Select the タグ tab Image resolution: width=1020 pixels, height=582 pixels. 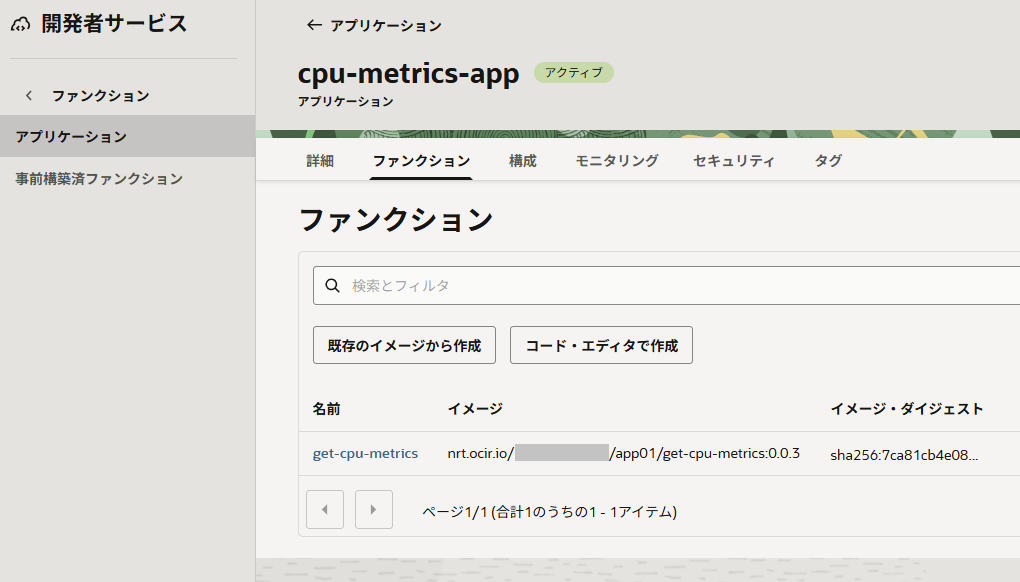[828, 161]
